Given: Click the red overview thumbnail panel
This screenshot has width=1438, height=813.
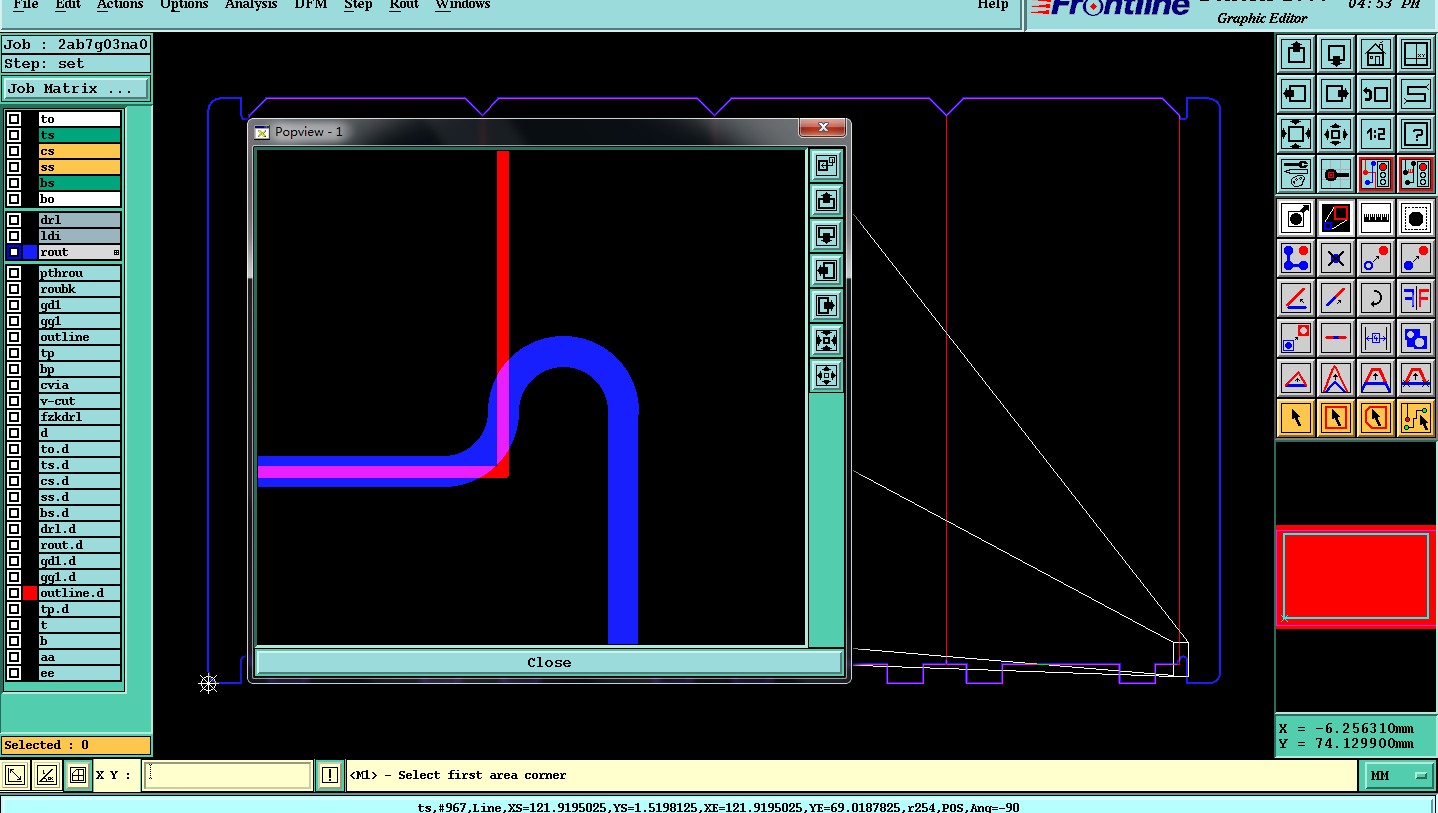Looking at the screenshot, I should click(x=1356, y=577).
